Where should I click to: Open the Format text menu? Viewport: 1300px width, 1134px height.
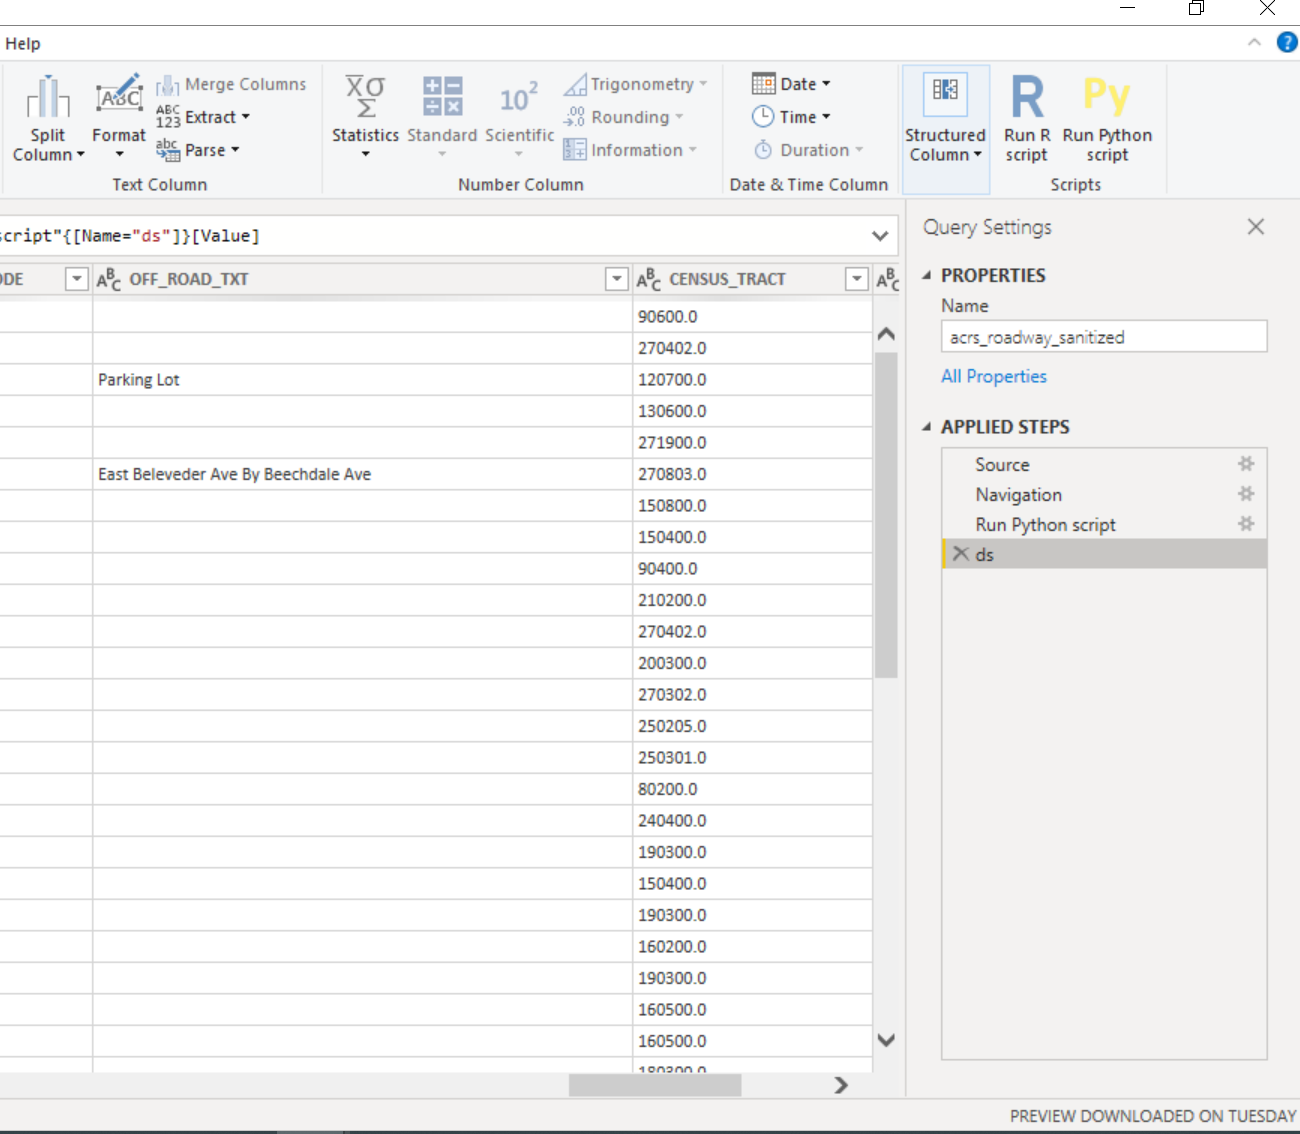[119, 117]
